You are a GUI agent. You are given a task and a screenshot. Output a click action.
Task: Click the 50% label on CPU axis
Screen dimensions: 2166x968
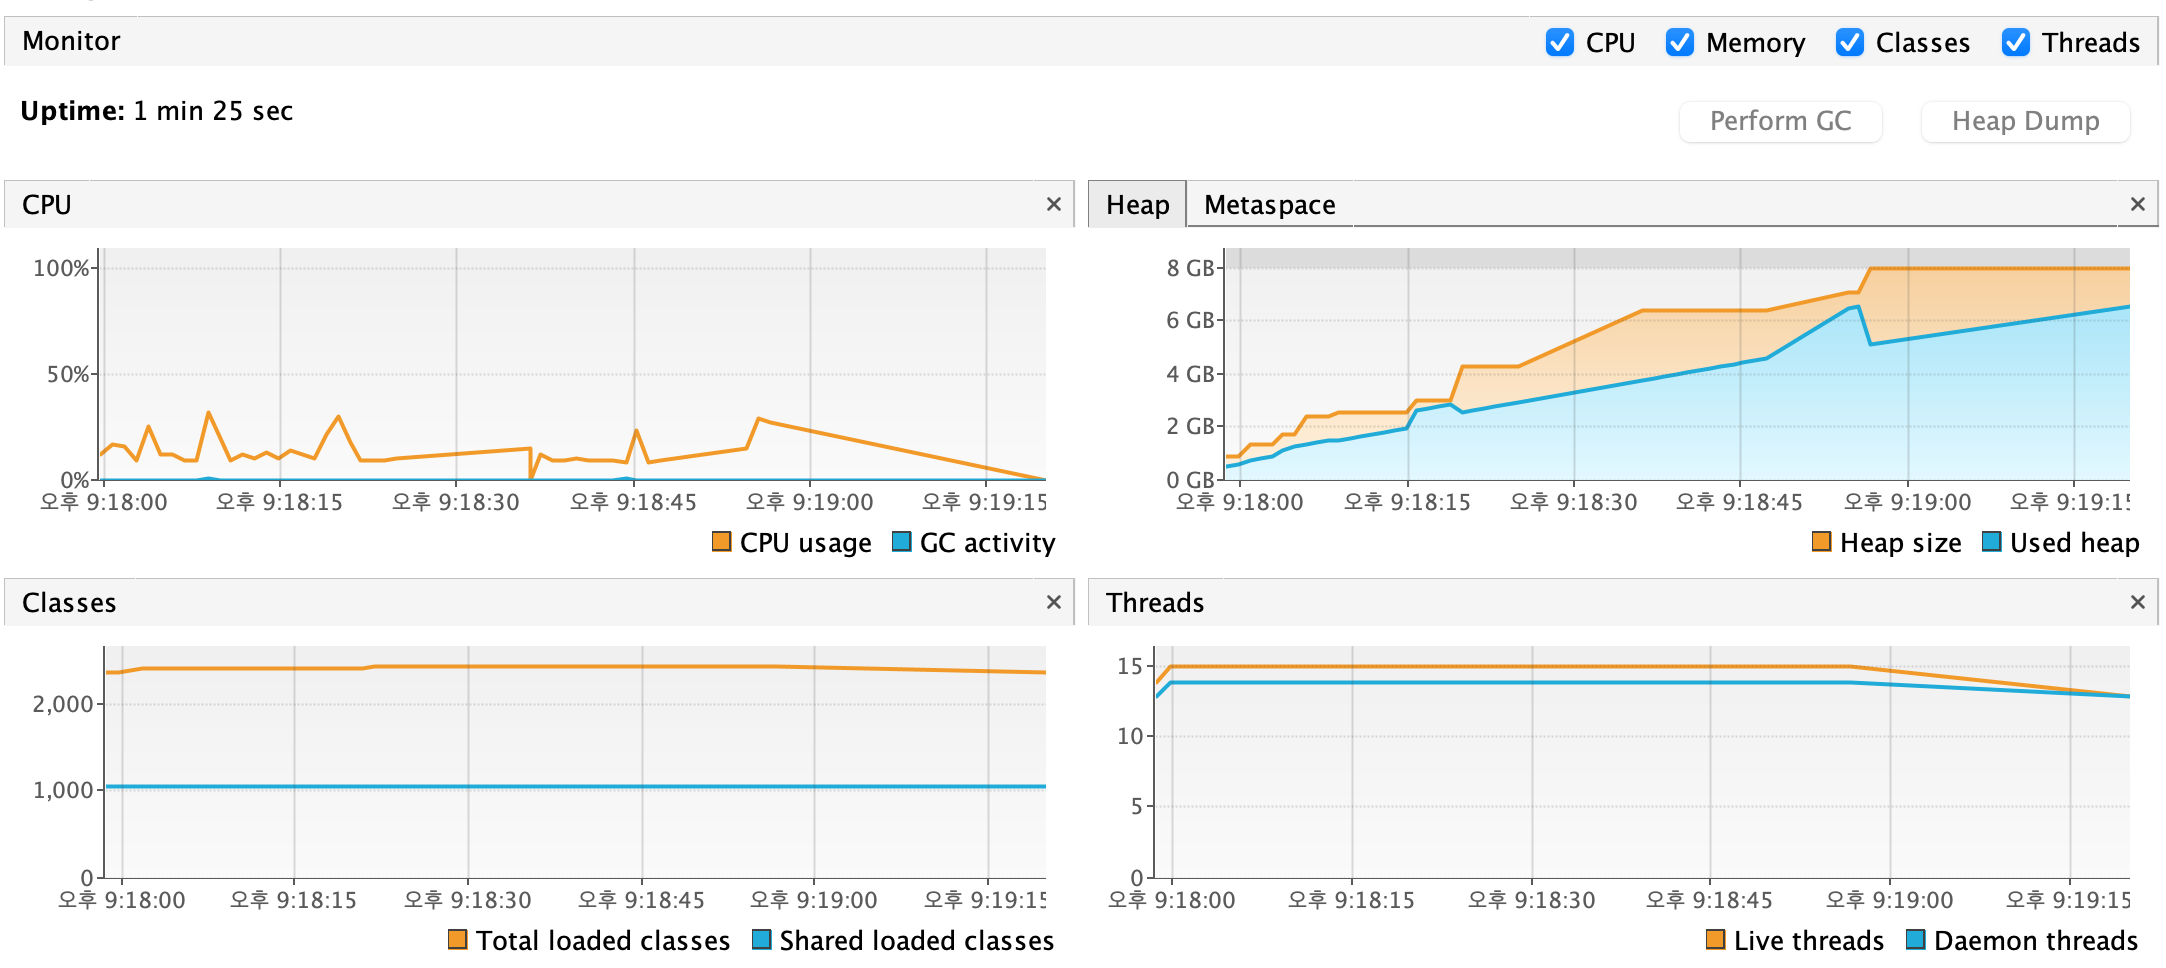click(x=69, y=374)
